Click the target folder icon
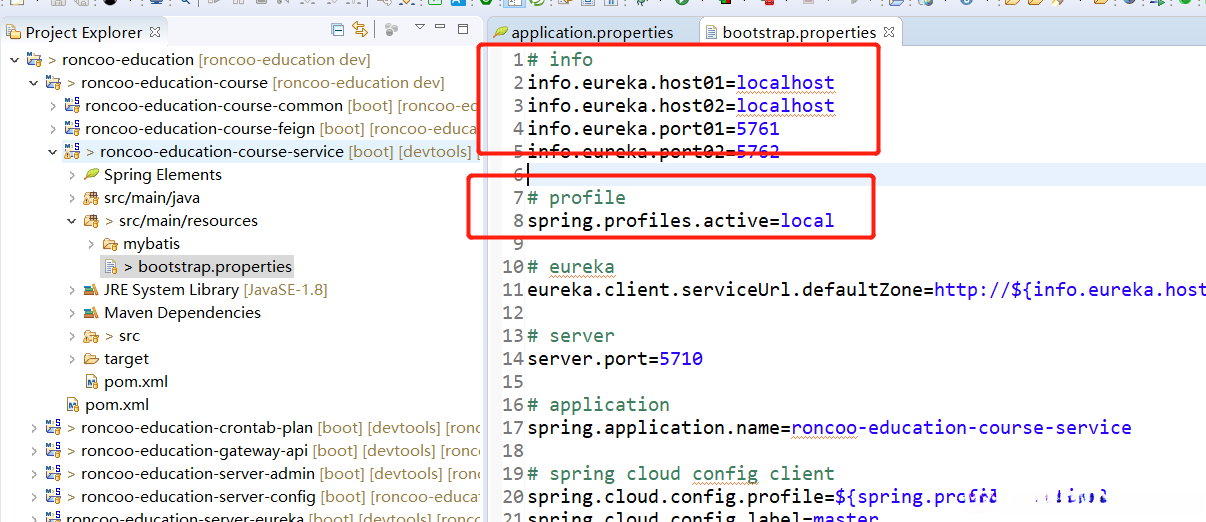 91,359
